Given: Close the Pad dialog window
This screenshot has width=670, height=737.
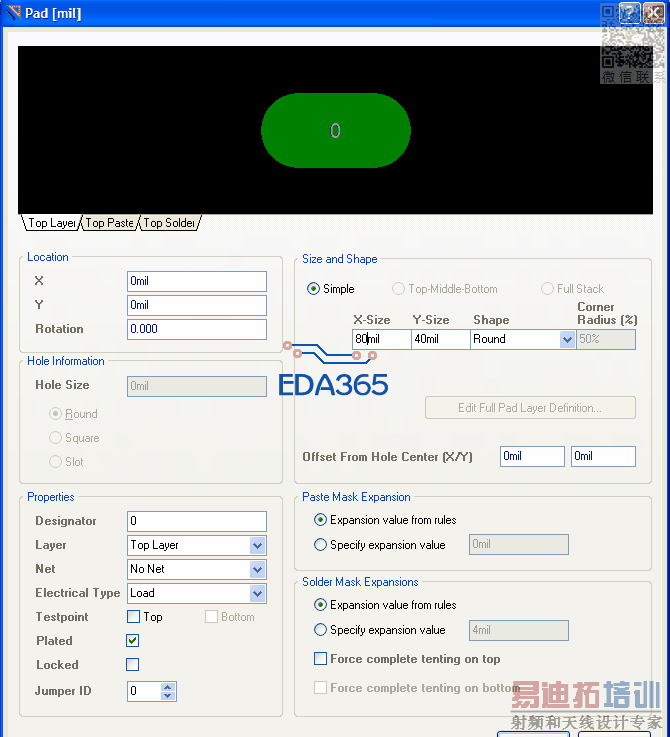Looking at the screenshot, I should [654, 13].
